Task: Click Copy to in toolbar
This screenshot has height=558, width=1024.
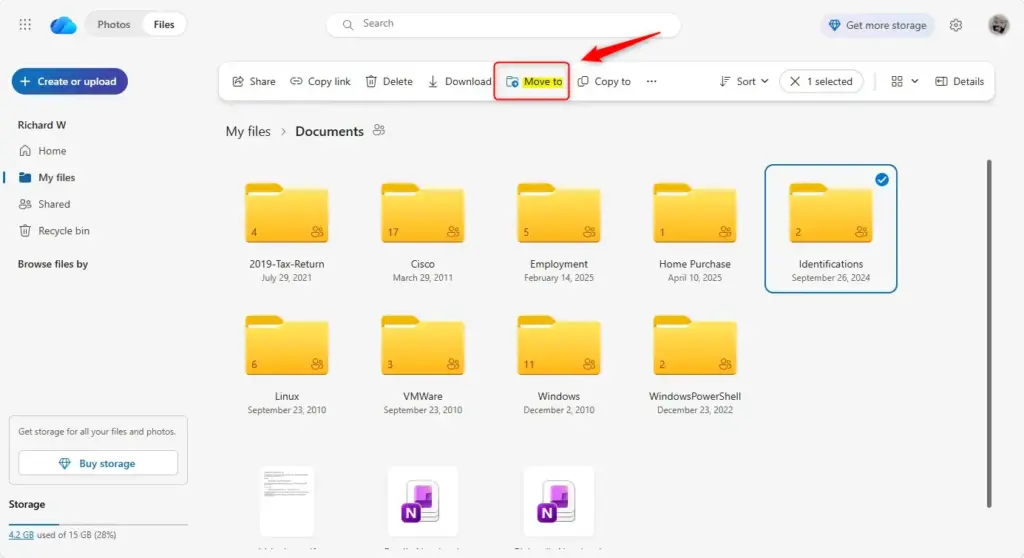Action: (604, 81)
